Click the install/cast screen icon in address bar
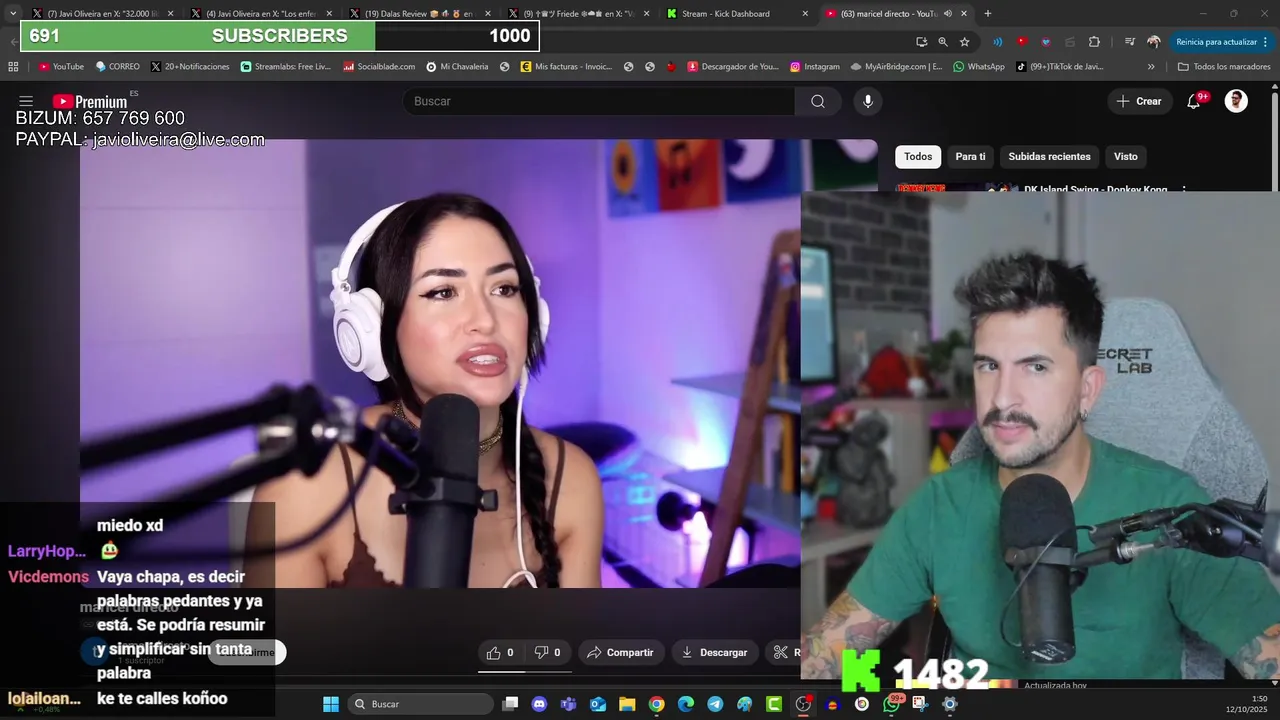This screenshot has width=1280, height=720. pyautogui.click(x=921, y=42)
